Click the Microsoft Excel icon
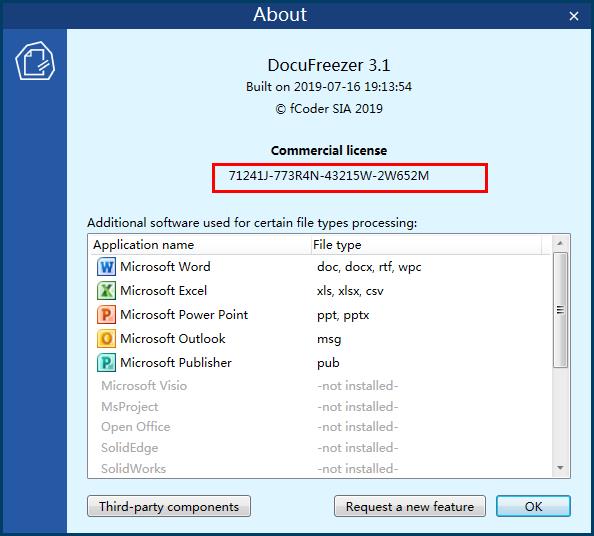The width and height of the screenshot is (594, 536). pos(106,291)
